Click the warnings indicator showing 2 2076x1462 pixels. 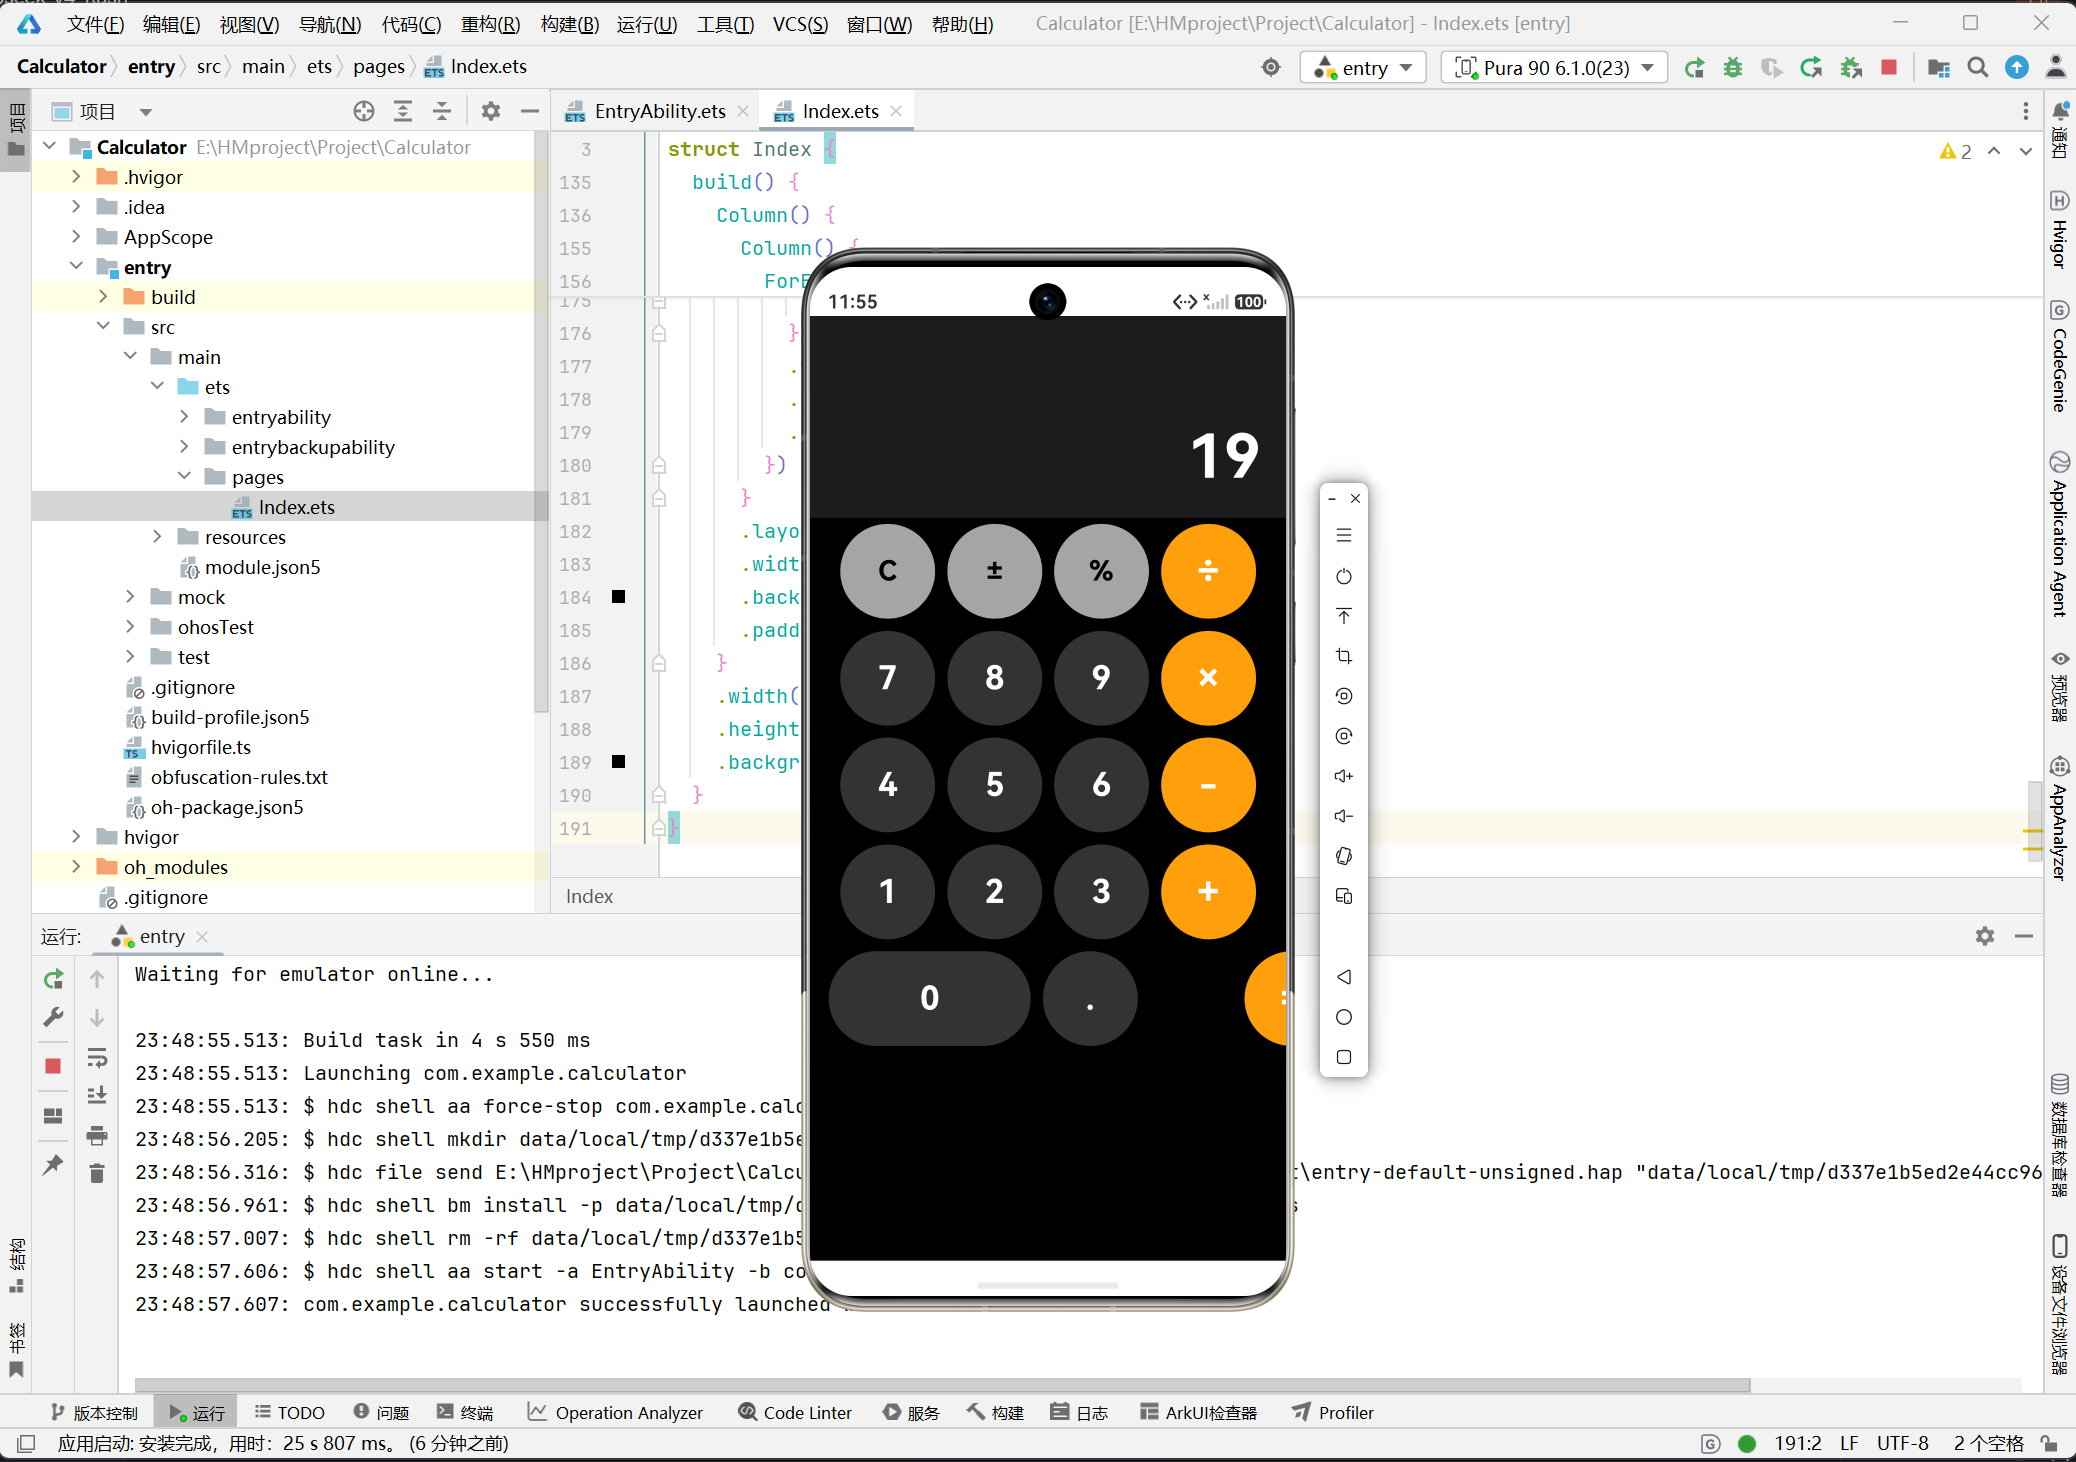[x=1956, y=151]
